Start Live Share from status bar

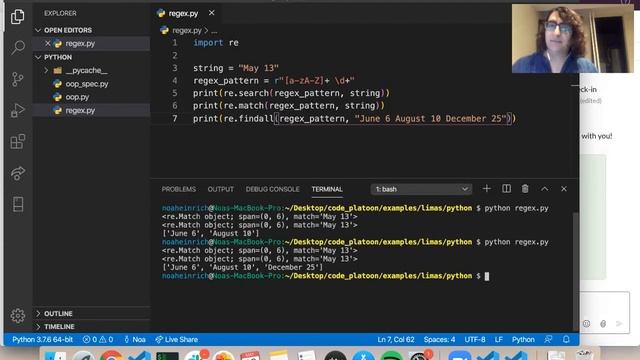pyautogui.click(x=176, y=340)
